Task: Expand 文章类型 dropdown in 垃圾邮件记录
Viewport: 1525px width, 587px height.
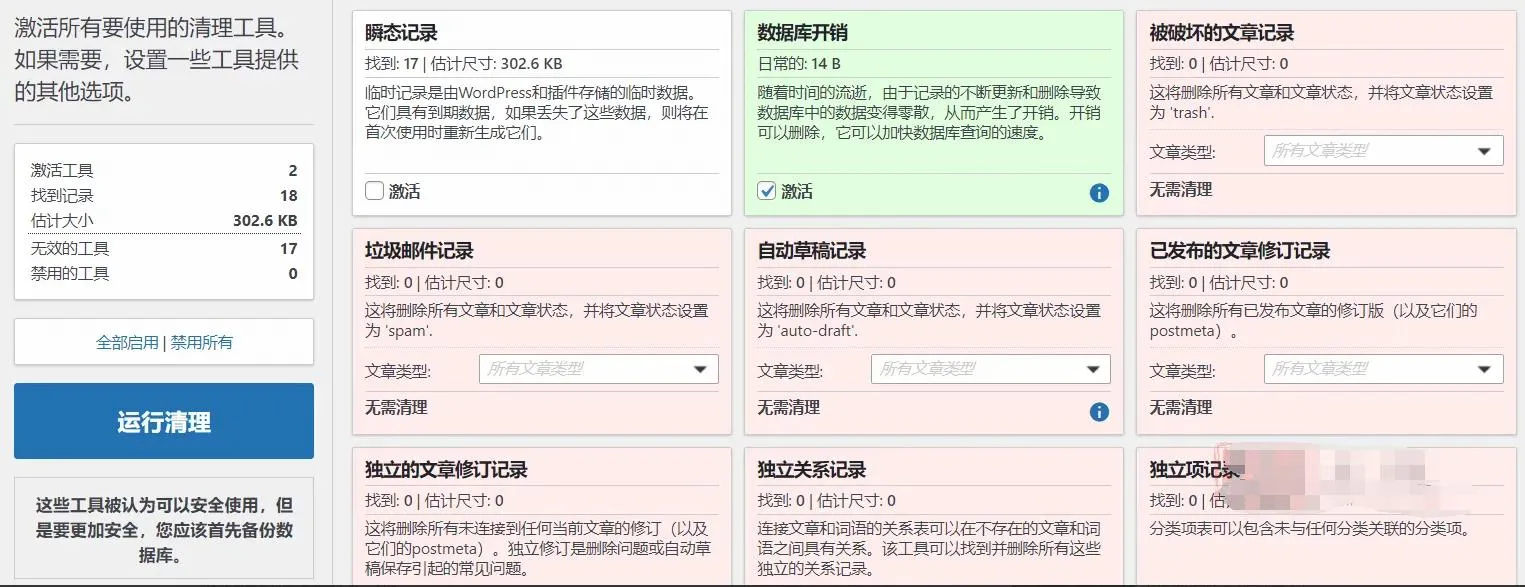Action: click(598, 369)
